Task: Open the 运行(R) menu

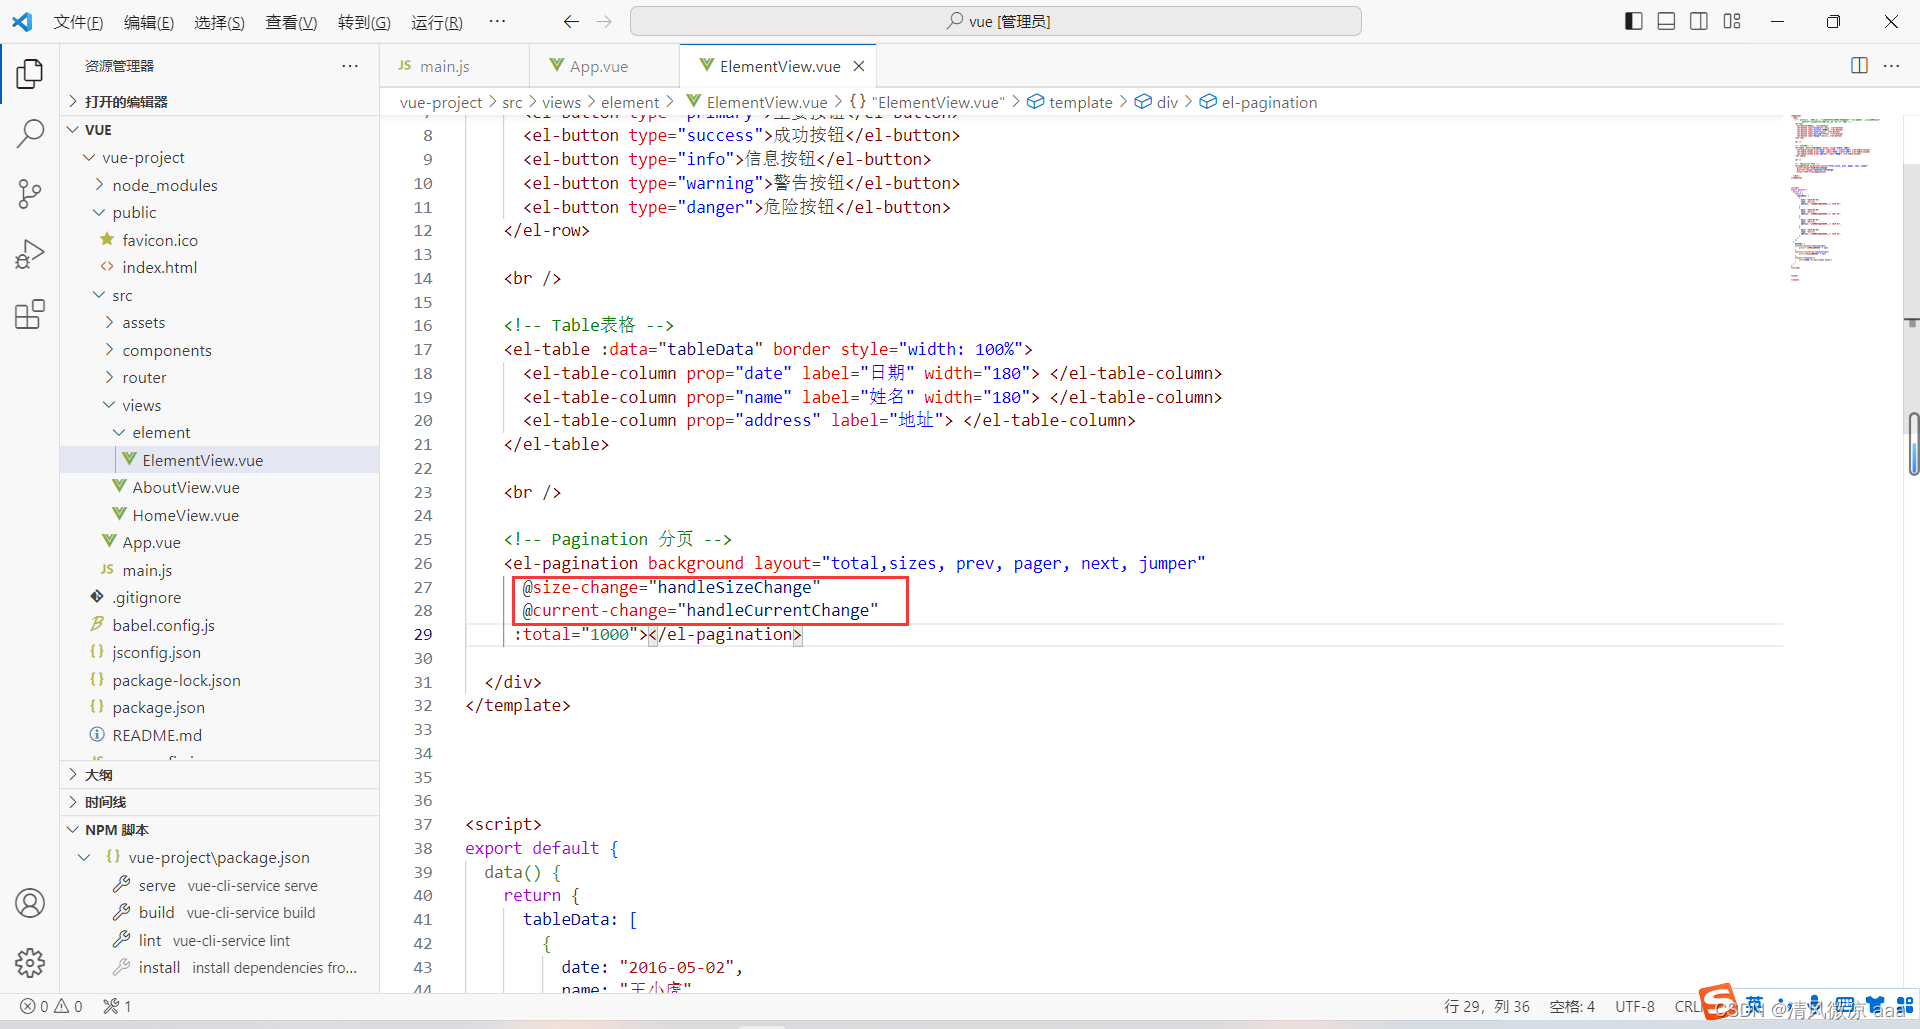Action: pos(437,22)
